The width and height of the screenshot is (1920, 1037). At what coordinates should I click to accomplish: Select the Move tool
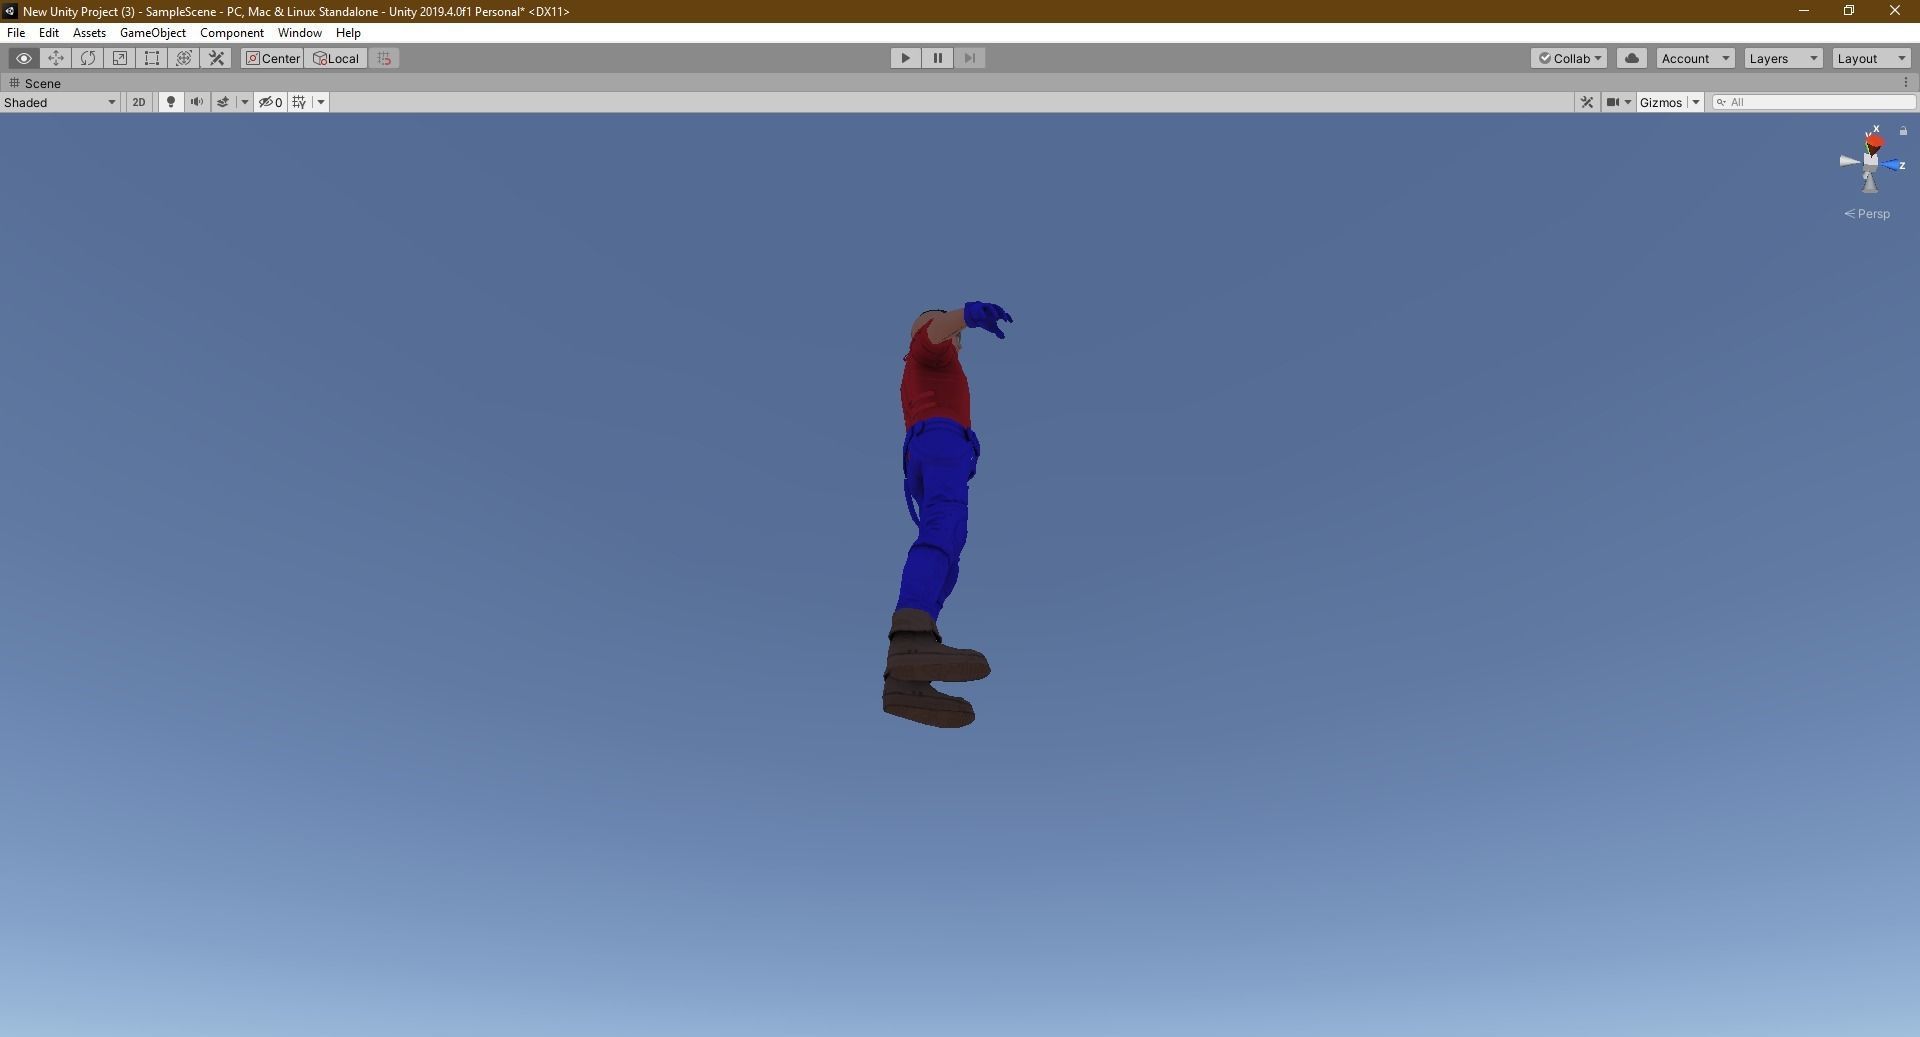coord(56,58)
